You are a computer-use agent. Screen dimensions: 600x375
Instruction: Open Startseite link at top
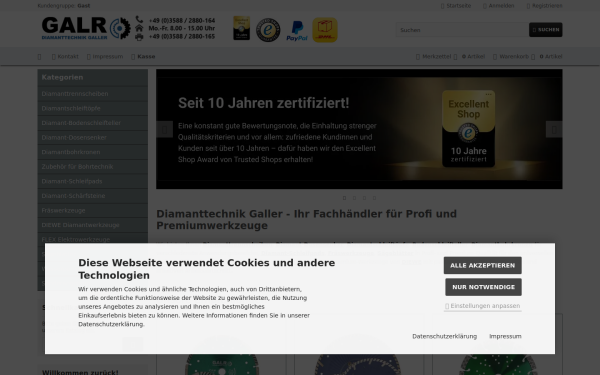point(456,6)
